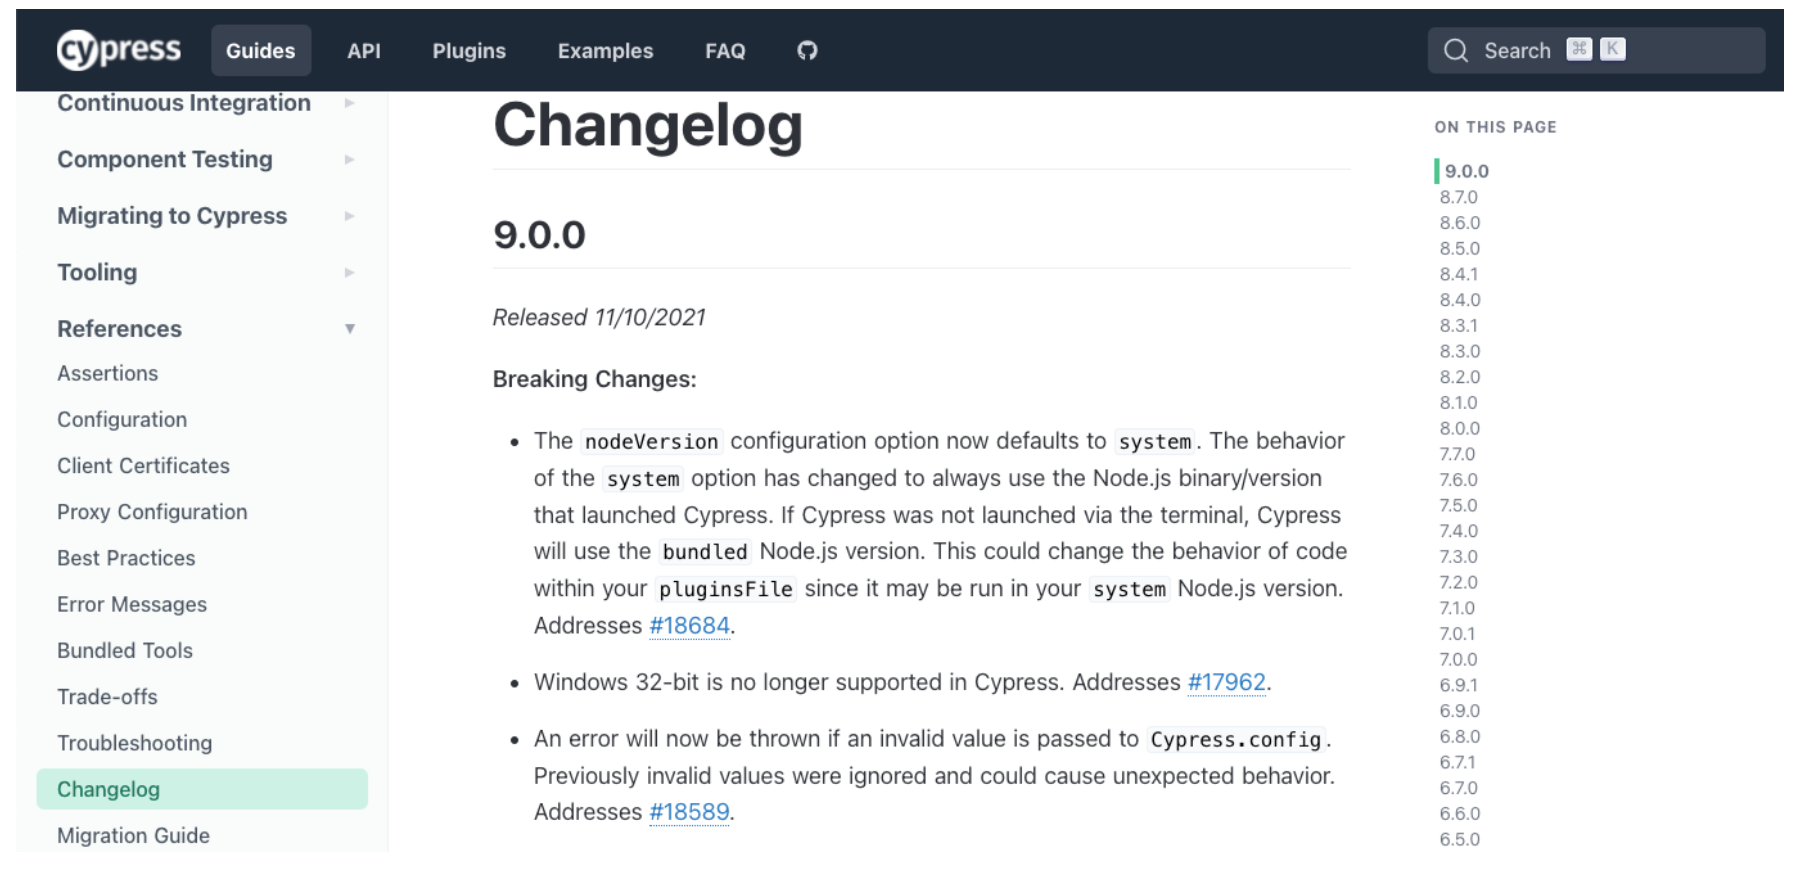The image size is (1794, 870).
Task: Open the GitHub icon link
Action: coord(807,50)
